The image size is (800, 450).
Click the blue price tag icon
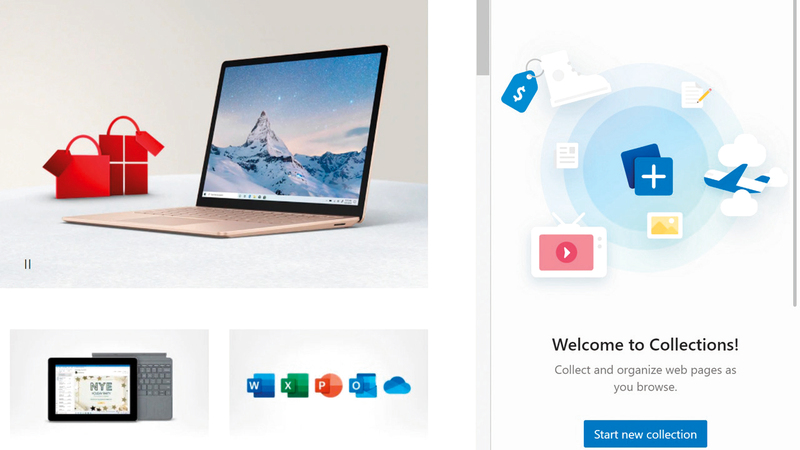519,91
